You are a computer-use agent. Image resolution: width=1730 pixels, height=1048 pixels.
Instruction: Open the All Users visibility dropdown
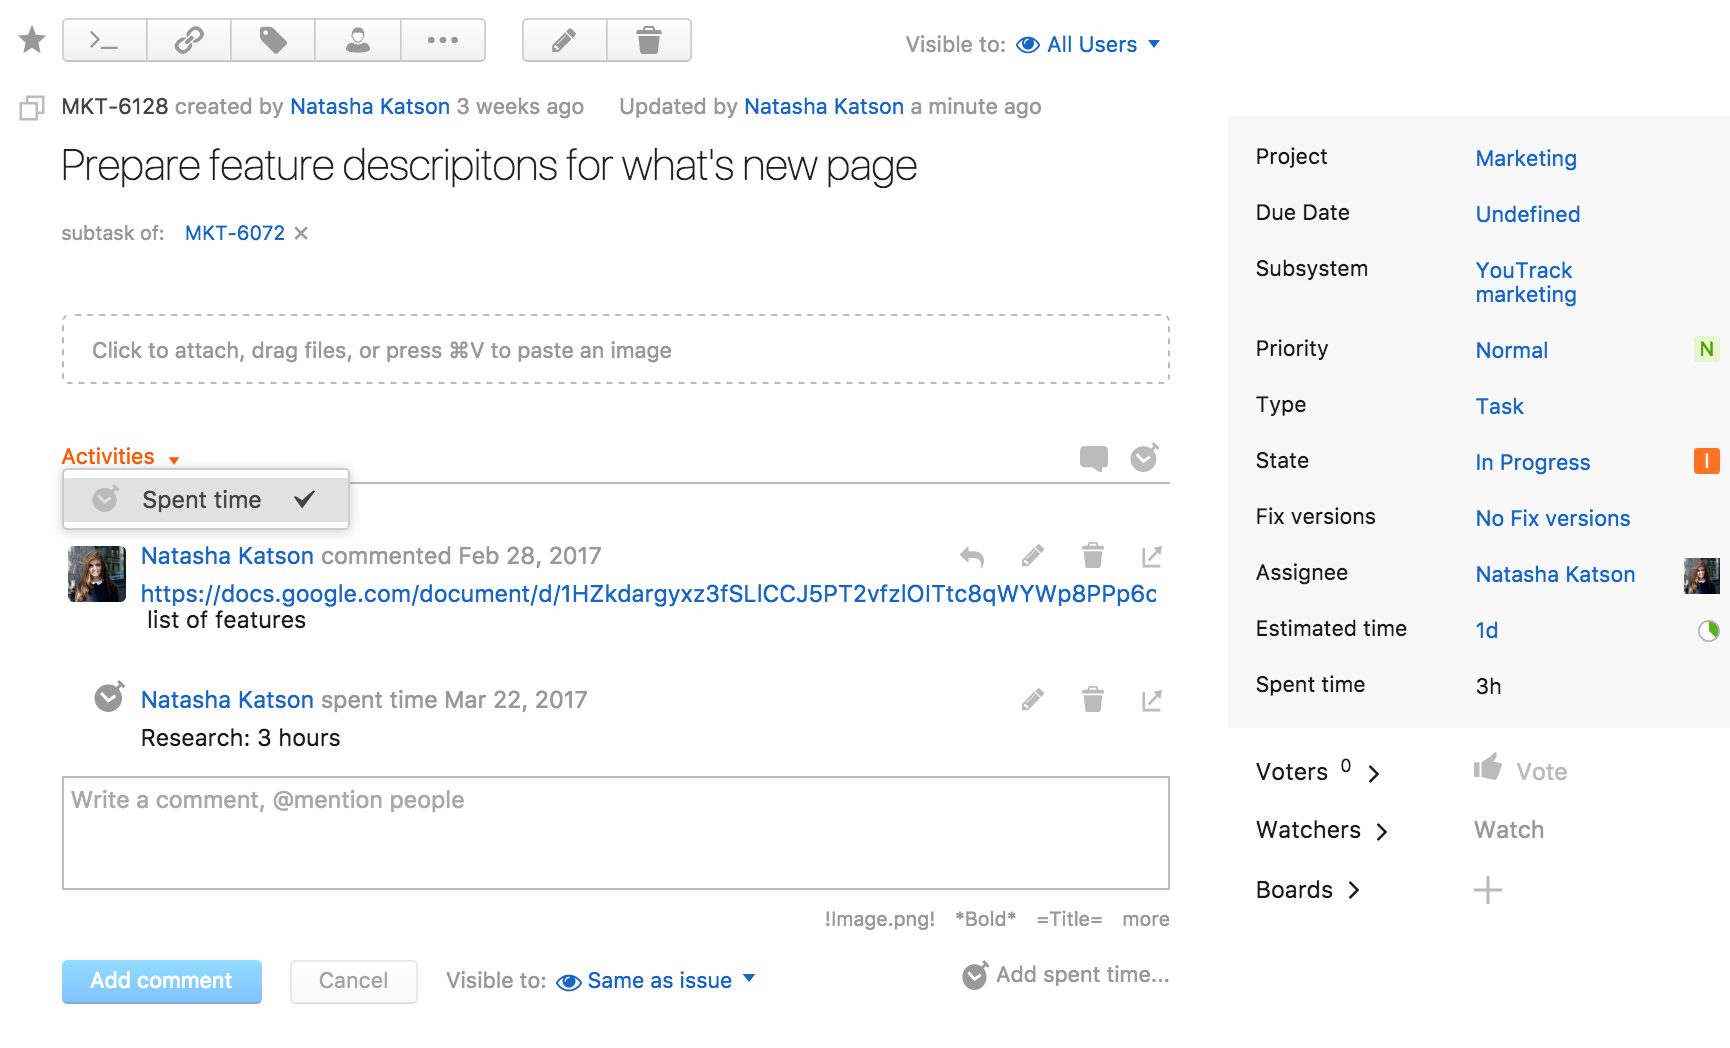(x=1088, y=45)
